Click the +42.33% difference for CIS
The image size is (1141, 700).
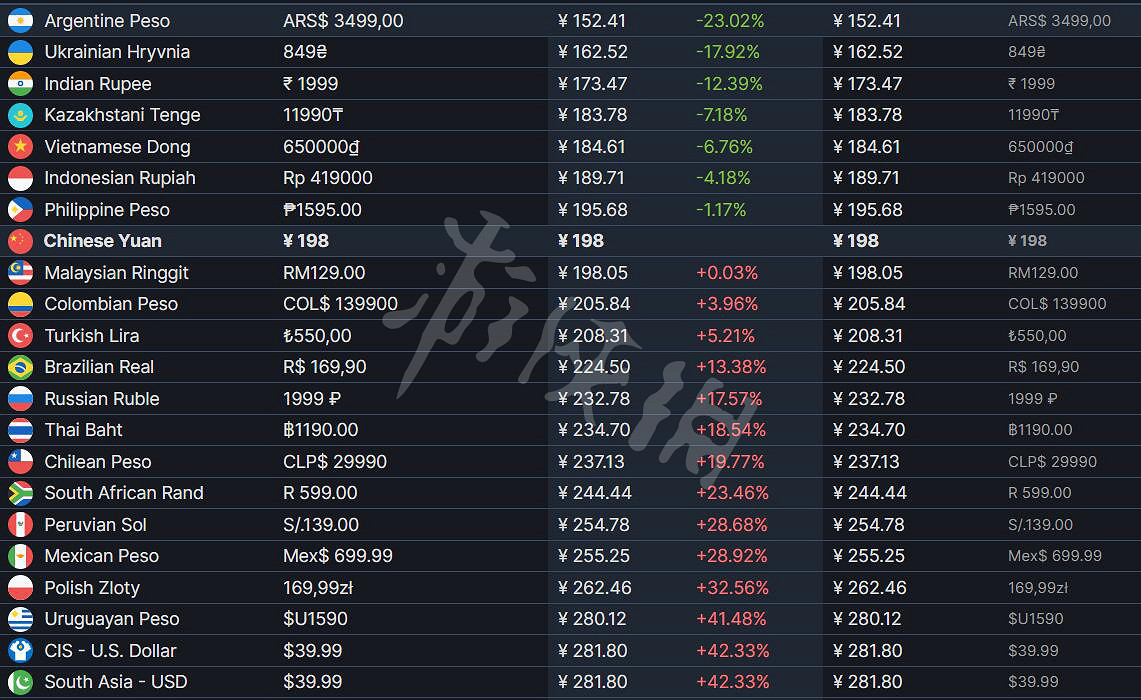[732, 651]
